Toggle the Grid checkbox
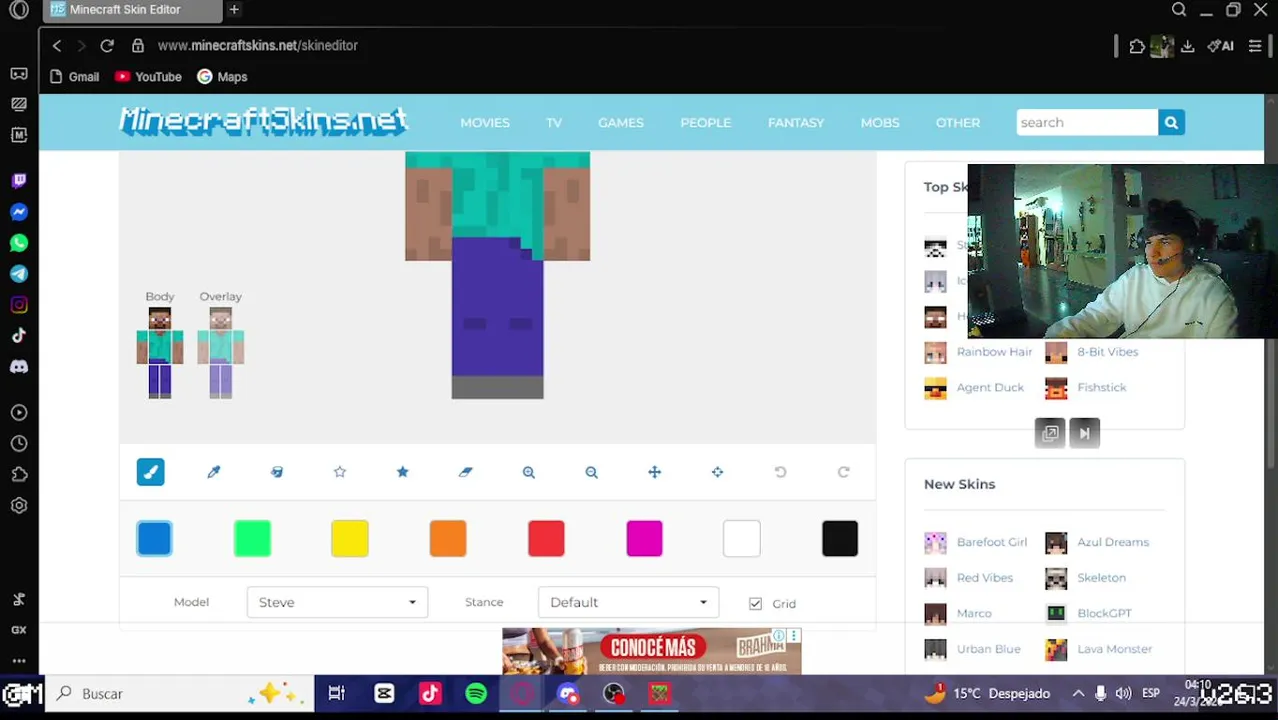The height and width of the screenshot is (720, 1278). pos(755,603)
